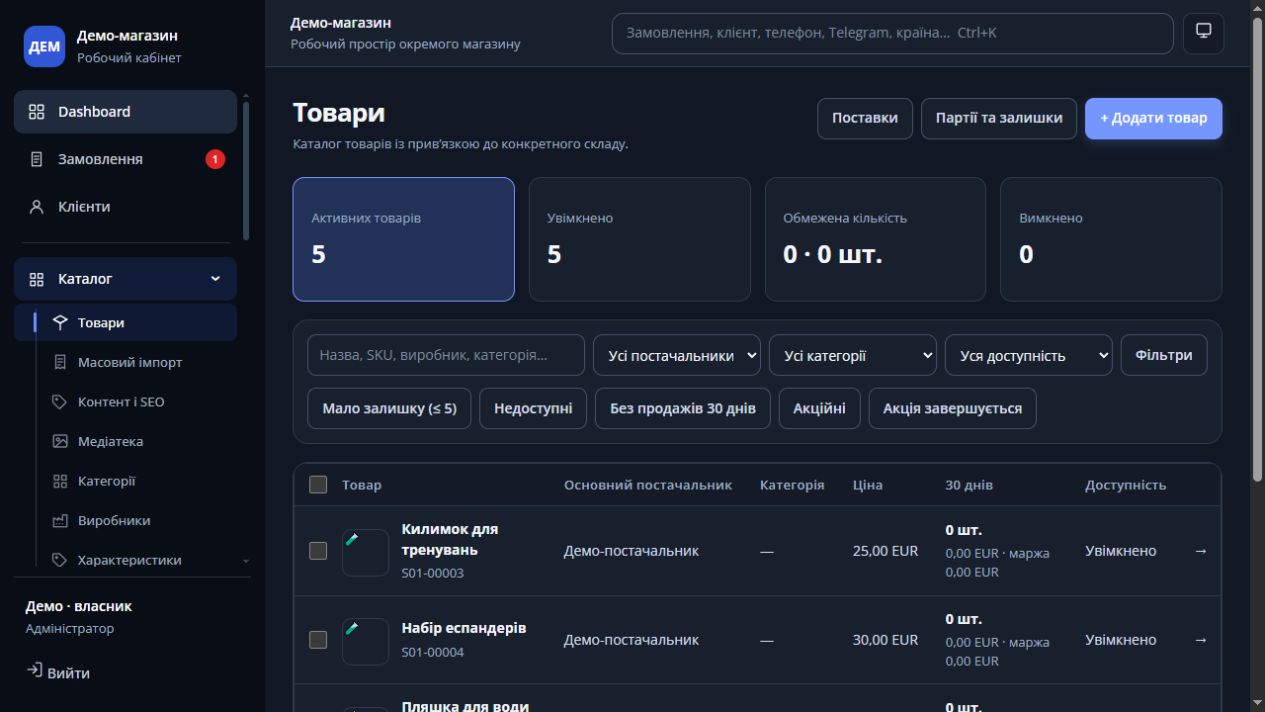Click the Клієнти person icon
1265x712 pixels.
(37, 207)
